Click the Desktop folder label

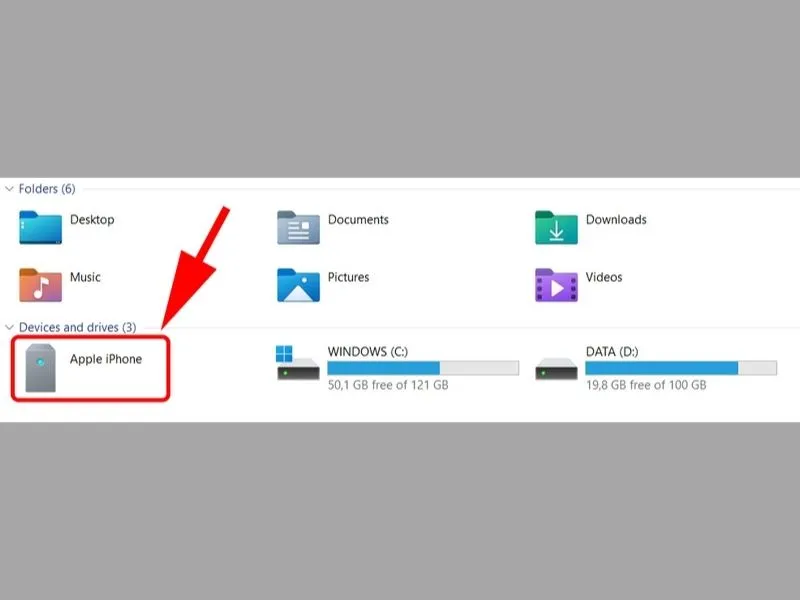point(92,219)
